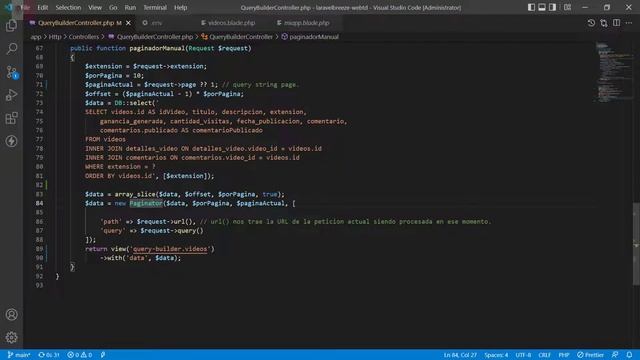The width and height of the screenshot is (640, 360).
Task: Open the Explorer view in activity bar
Action: tap(11, 26)
